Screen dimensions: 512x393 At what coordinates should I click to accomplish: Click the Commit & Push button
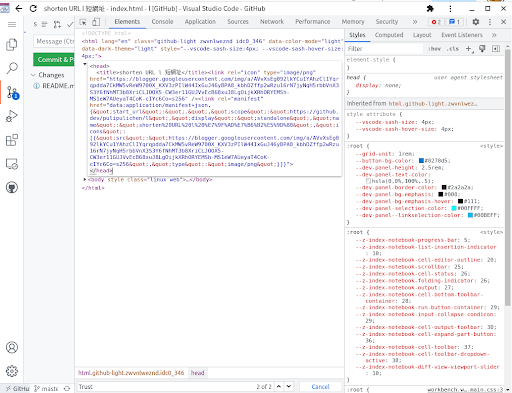(54, 60)
